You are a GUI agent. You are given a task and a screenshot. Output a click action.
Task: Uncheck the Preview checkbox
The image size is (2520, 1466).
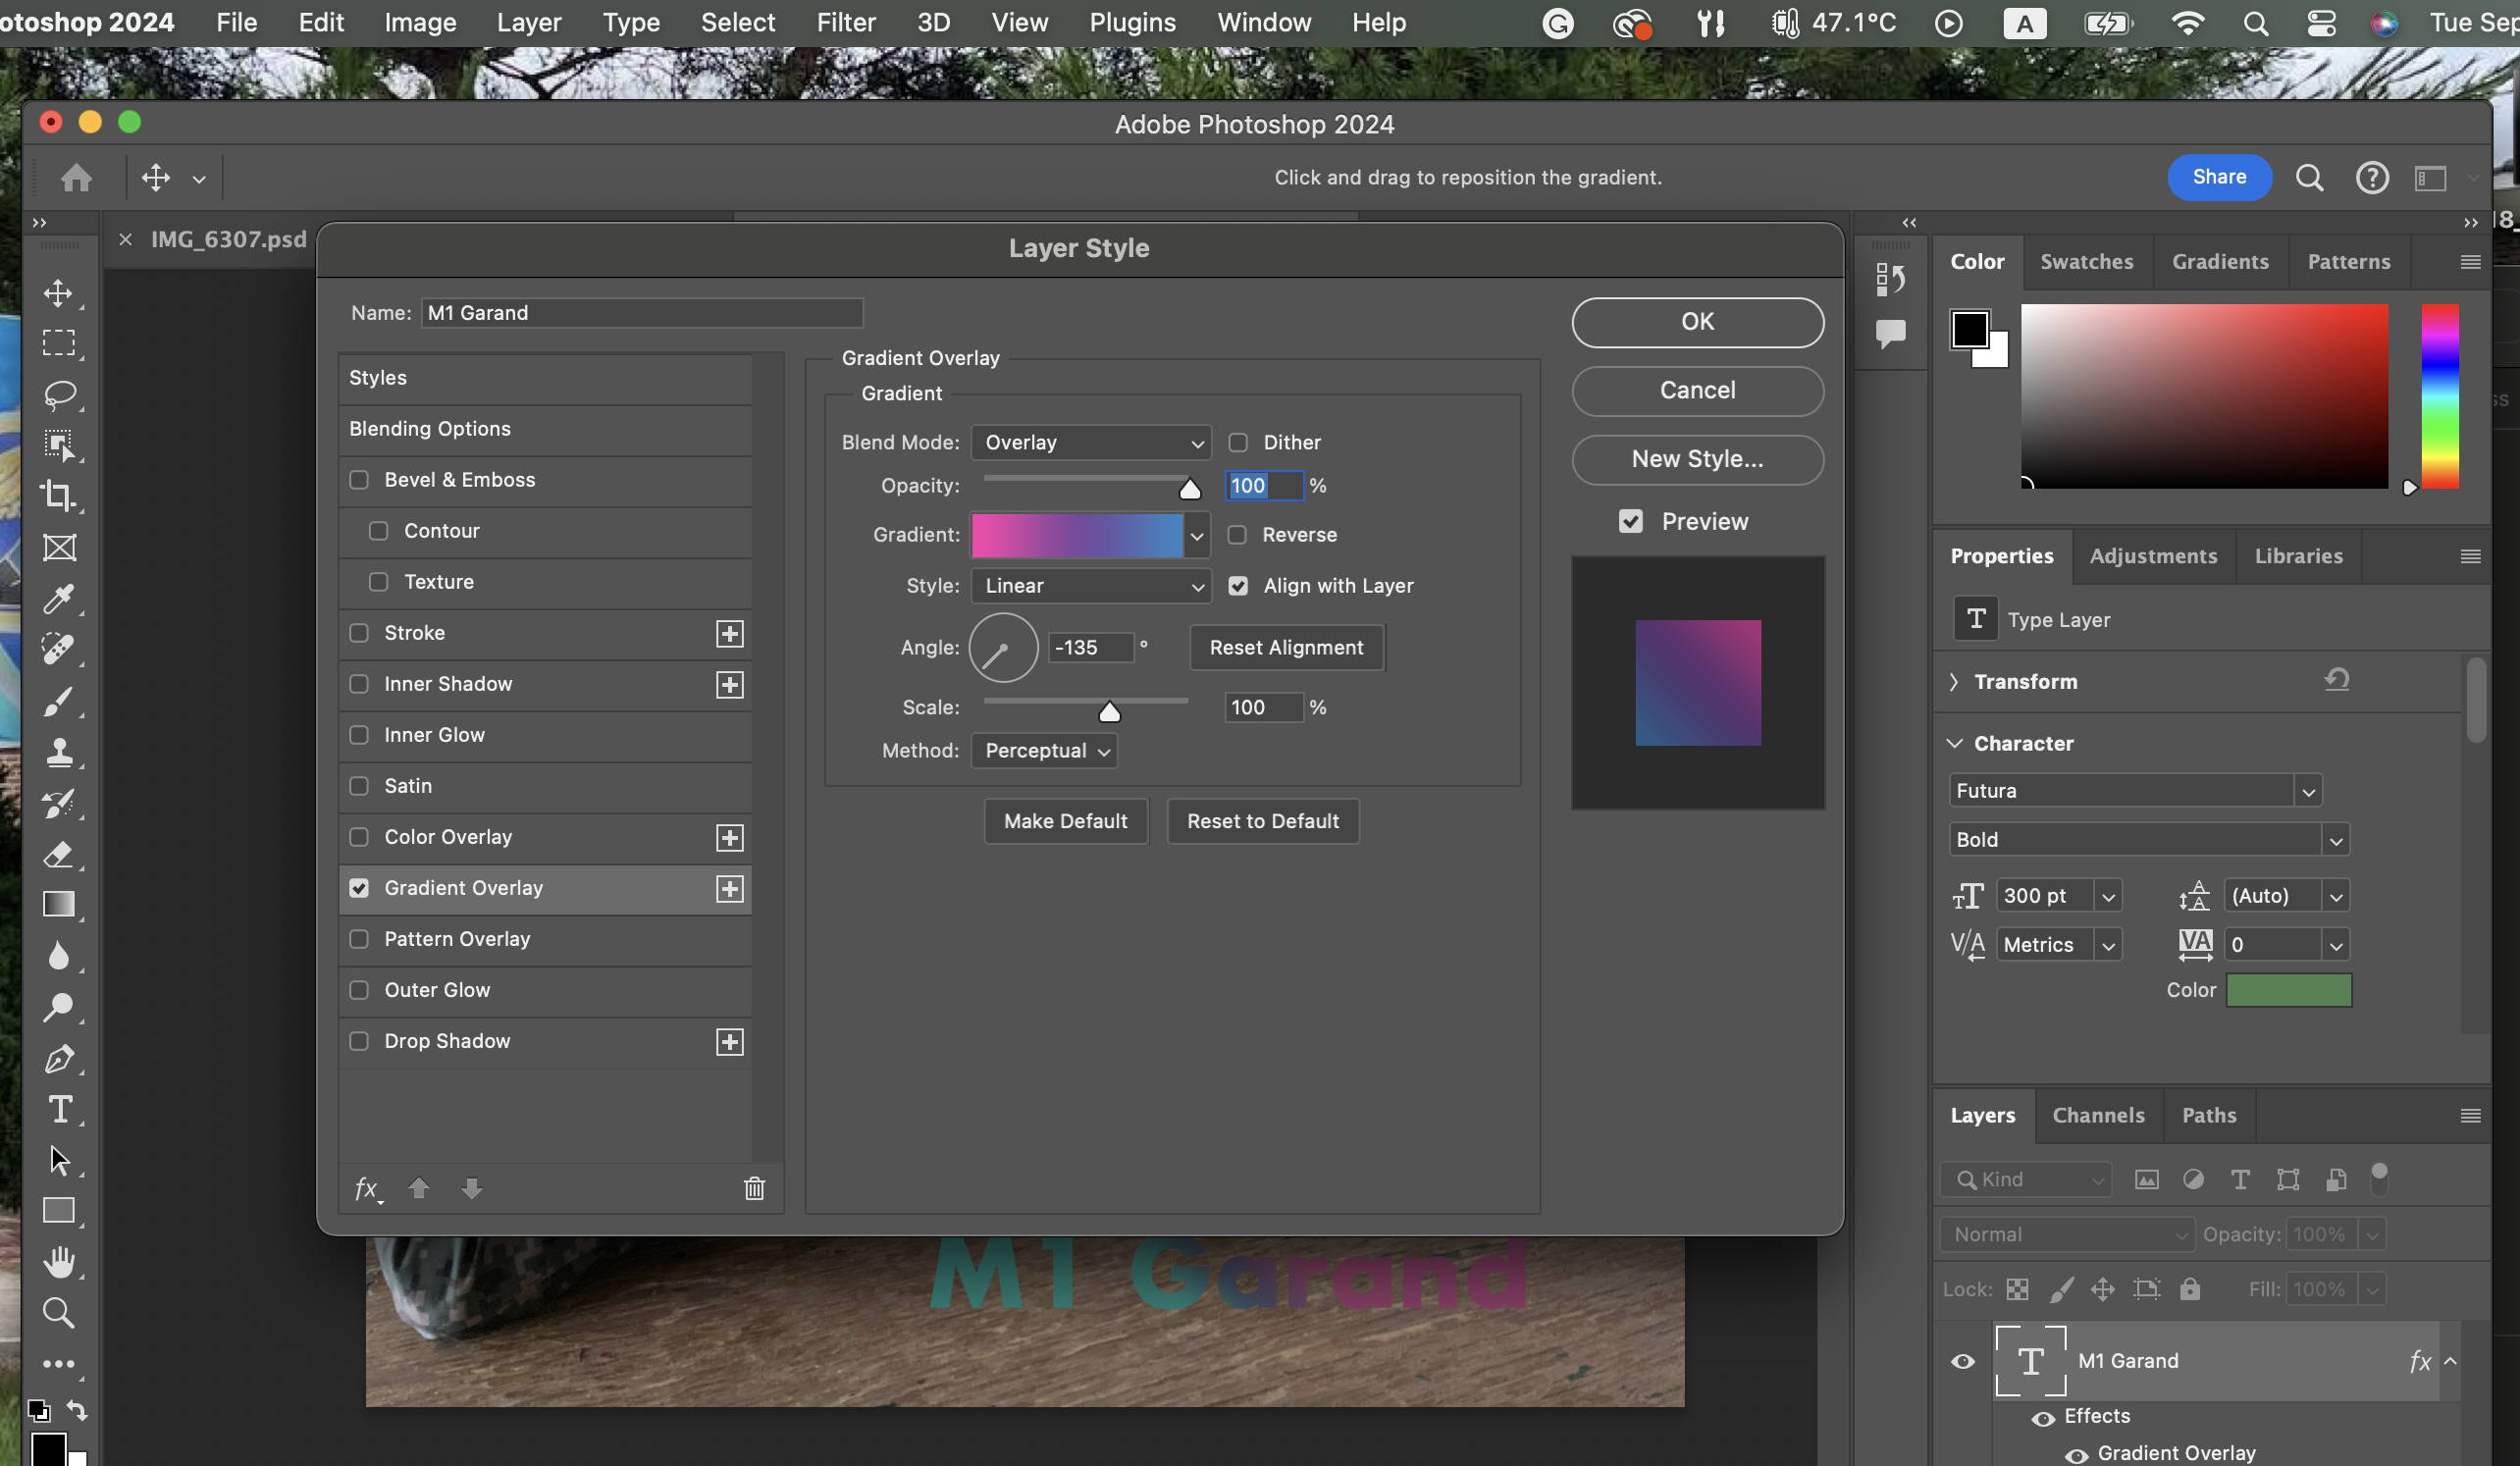(x=1631, y=521)
